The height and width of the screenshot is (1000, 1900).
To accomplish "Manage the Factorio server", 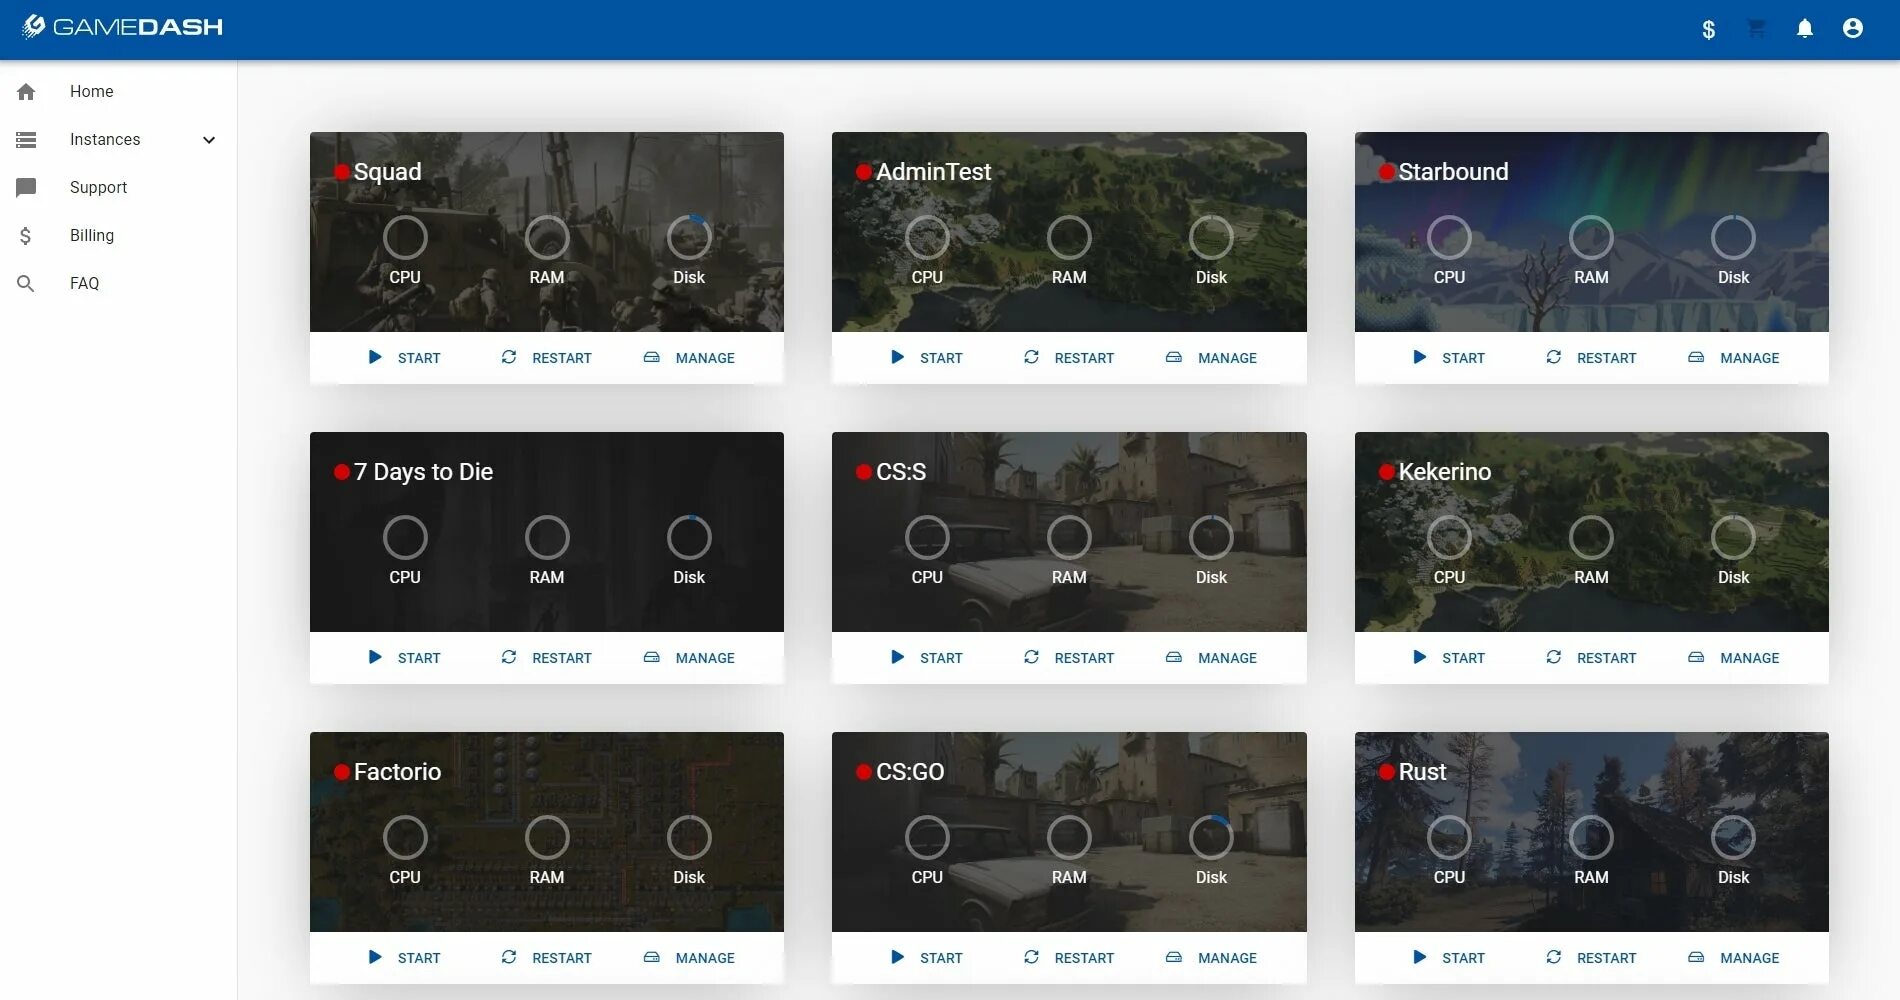I will [x=689, y=958].
